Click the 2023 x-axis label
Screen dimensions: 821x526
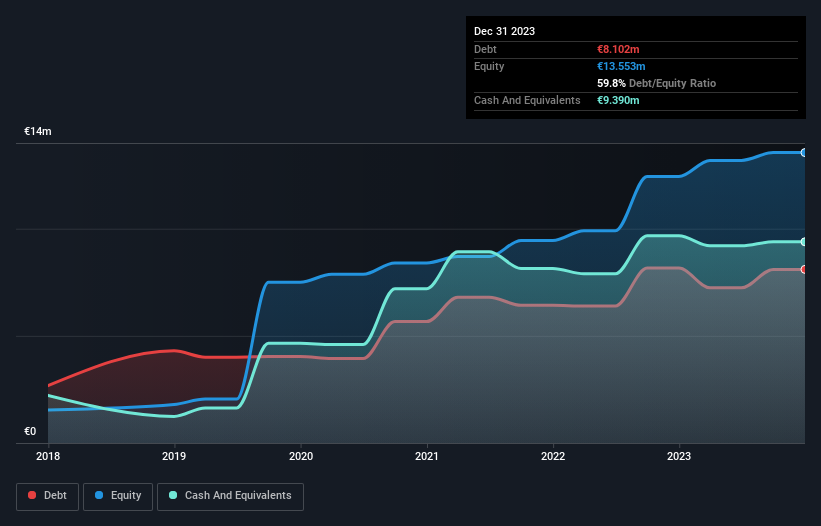(679, 456)
